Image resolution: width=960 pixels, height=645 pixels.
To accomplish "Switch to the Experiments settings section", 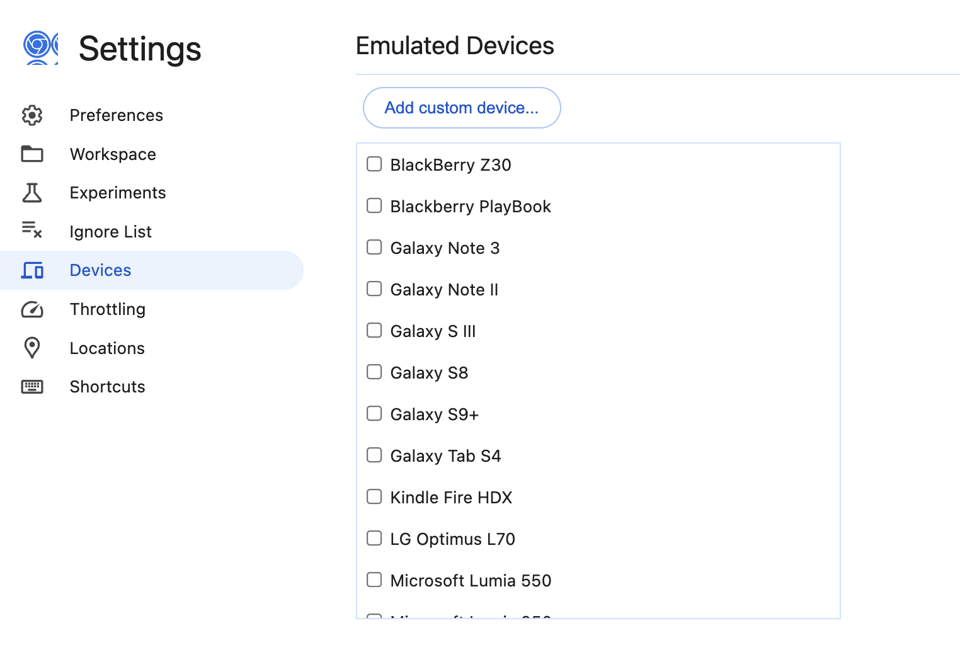I will click(119, 192).
